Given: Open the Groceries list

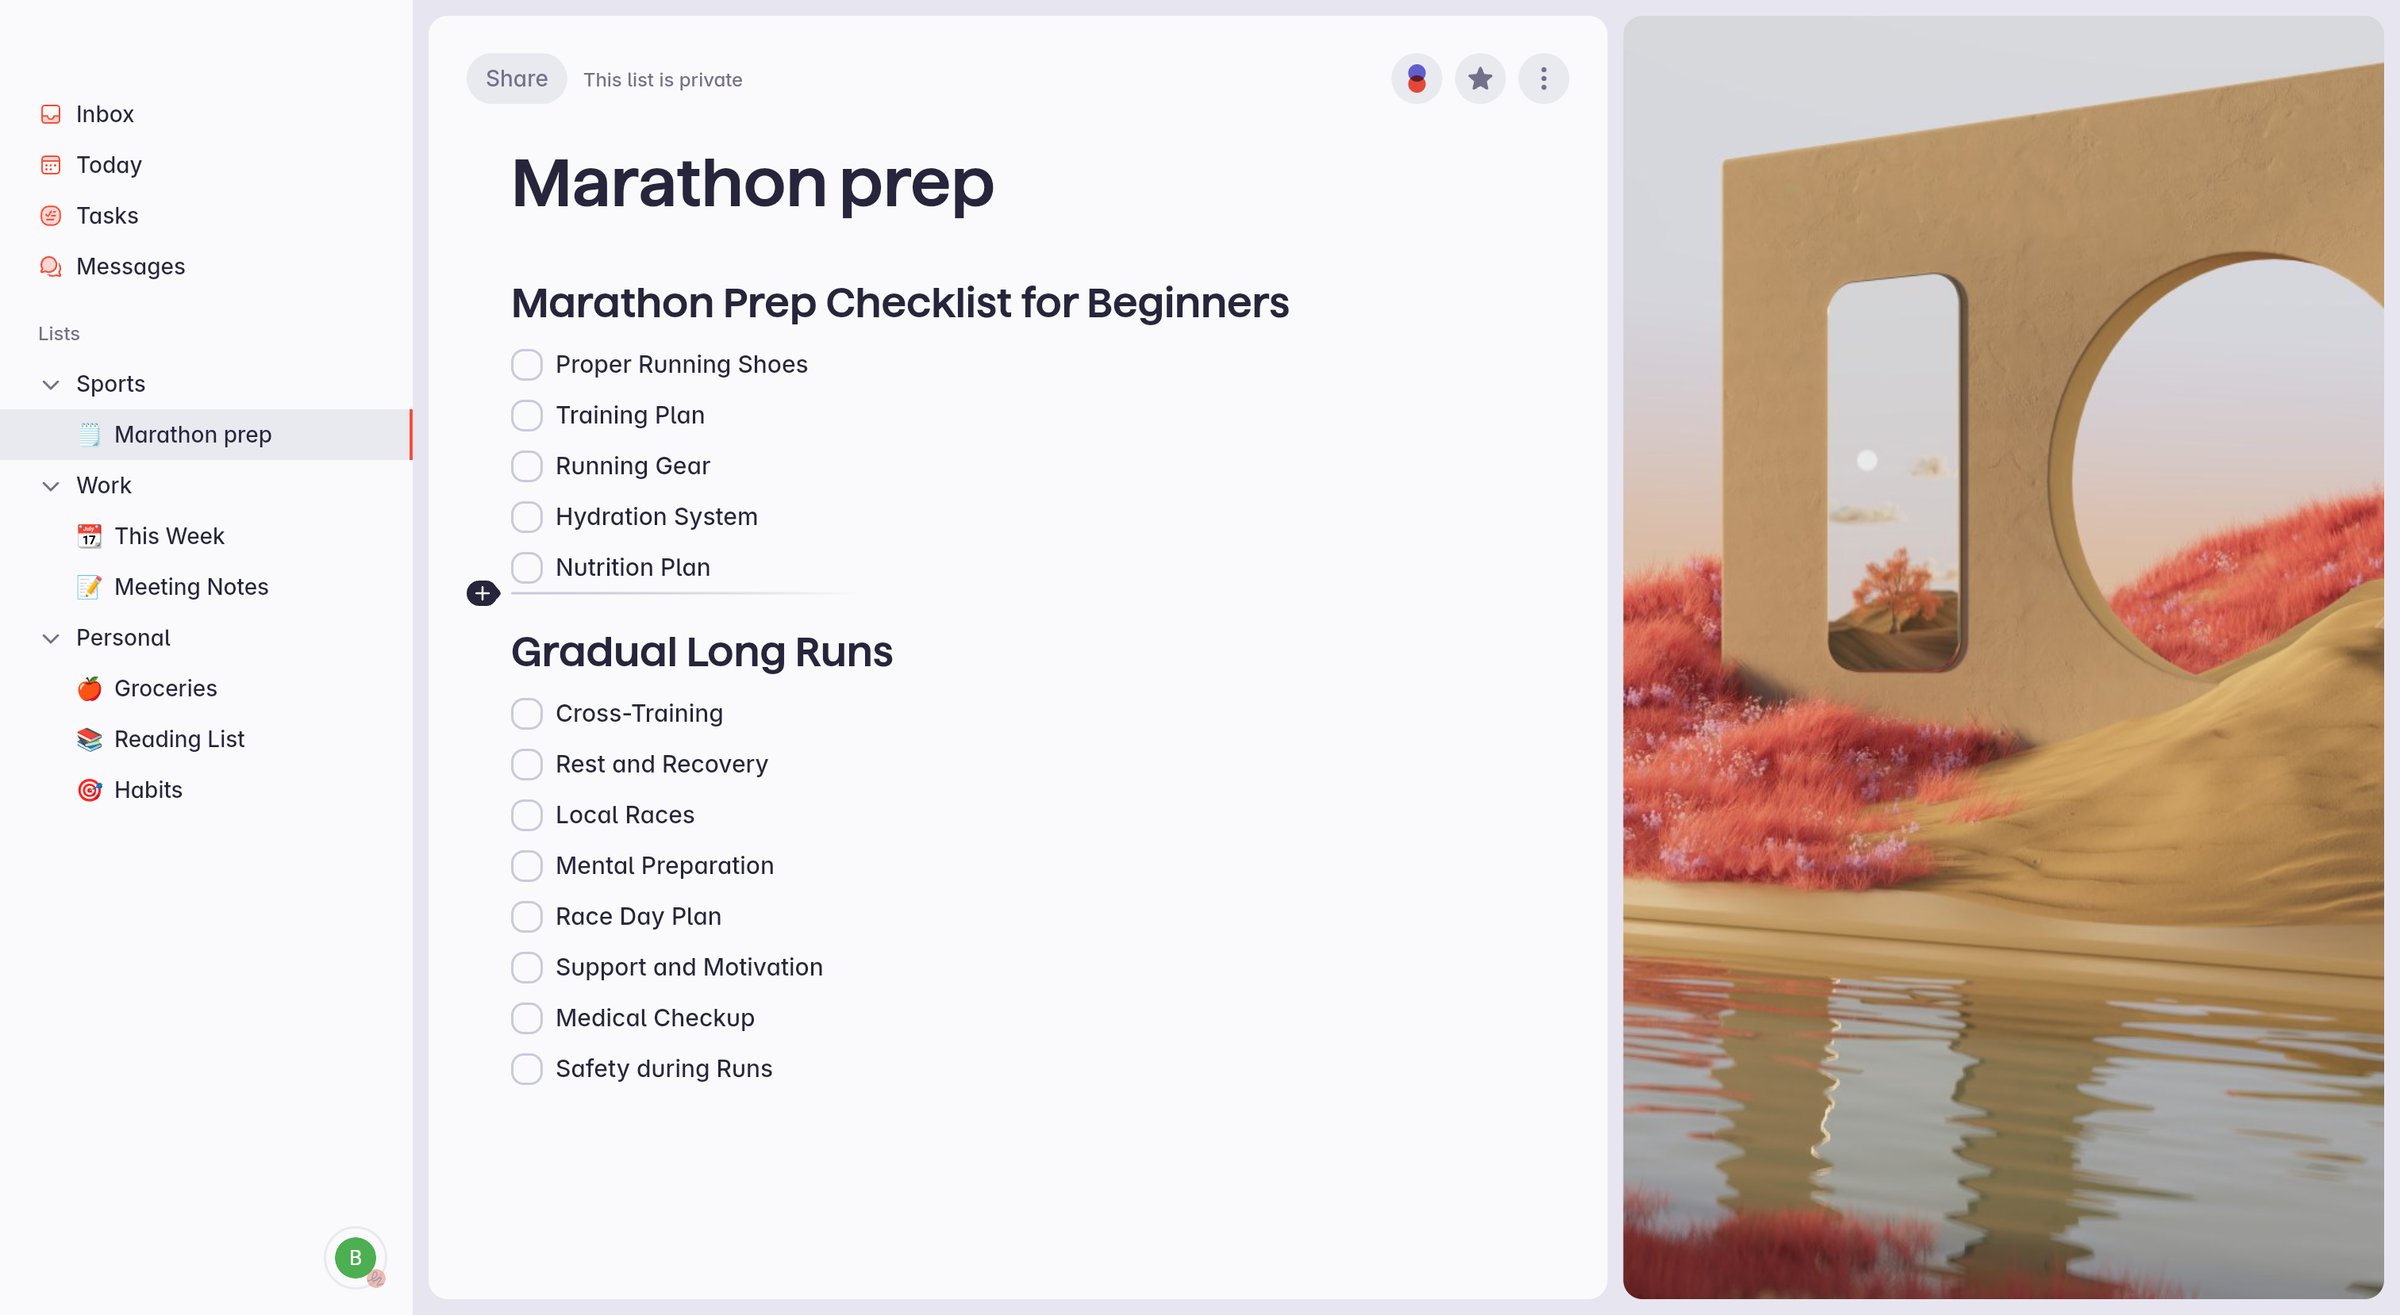Looking at the screenshot, I should pyautogui.click(x=206, y=689).
